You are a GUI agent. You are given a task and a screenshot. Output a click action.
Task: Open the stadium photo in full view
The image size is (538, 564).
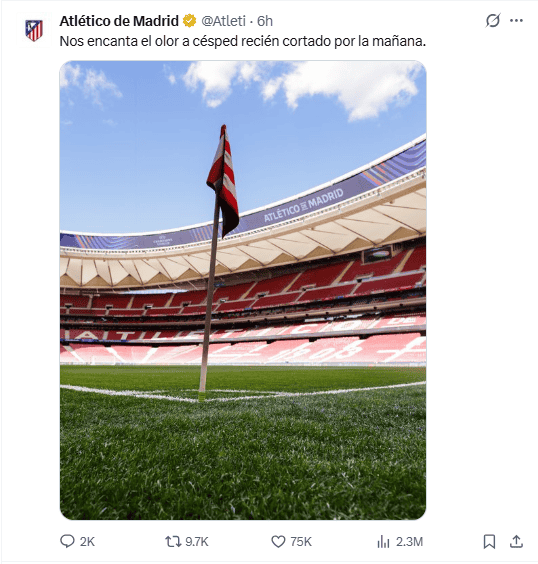click(x=243, y=290)
